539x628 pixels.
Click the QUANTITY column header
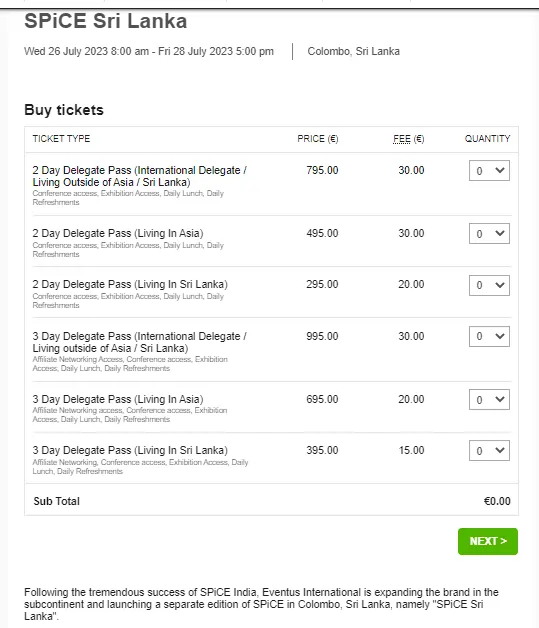click(487, 139)
